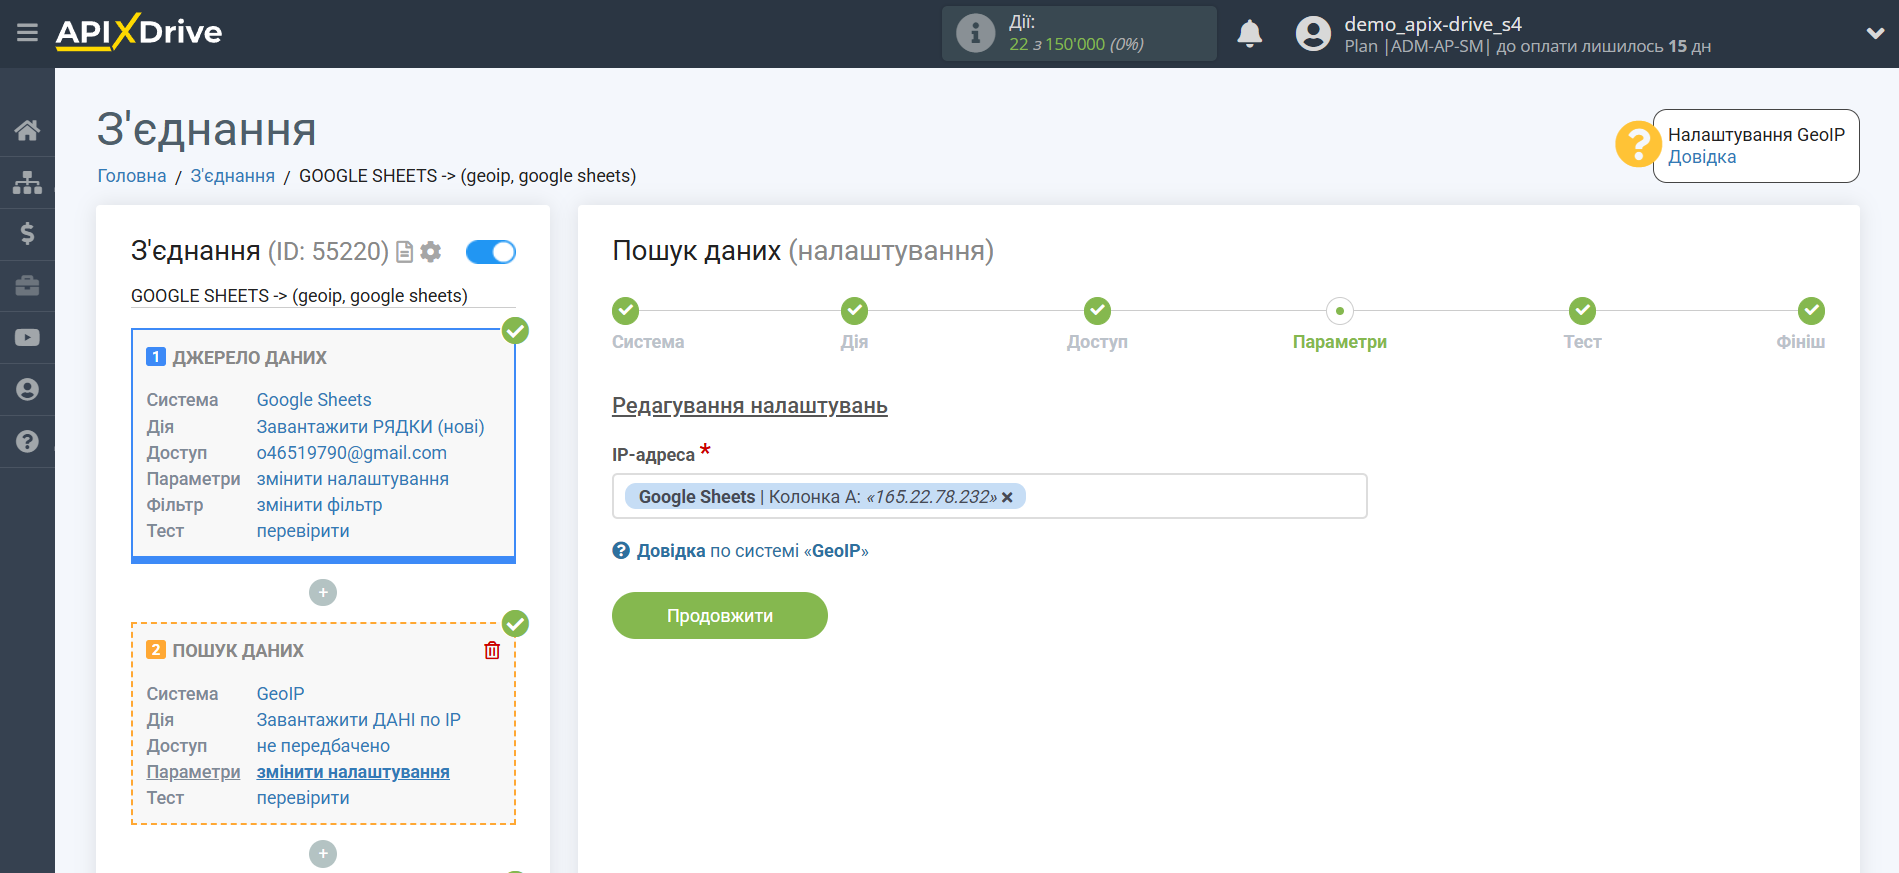Open the Google Sheets system link
The width and height of the screenshot is (1899, 873).
pos(314,400)
